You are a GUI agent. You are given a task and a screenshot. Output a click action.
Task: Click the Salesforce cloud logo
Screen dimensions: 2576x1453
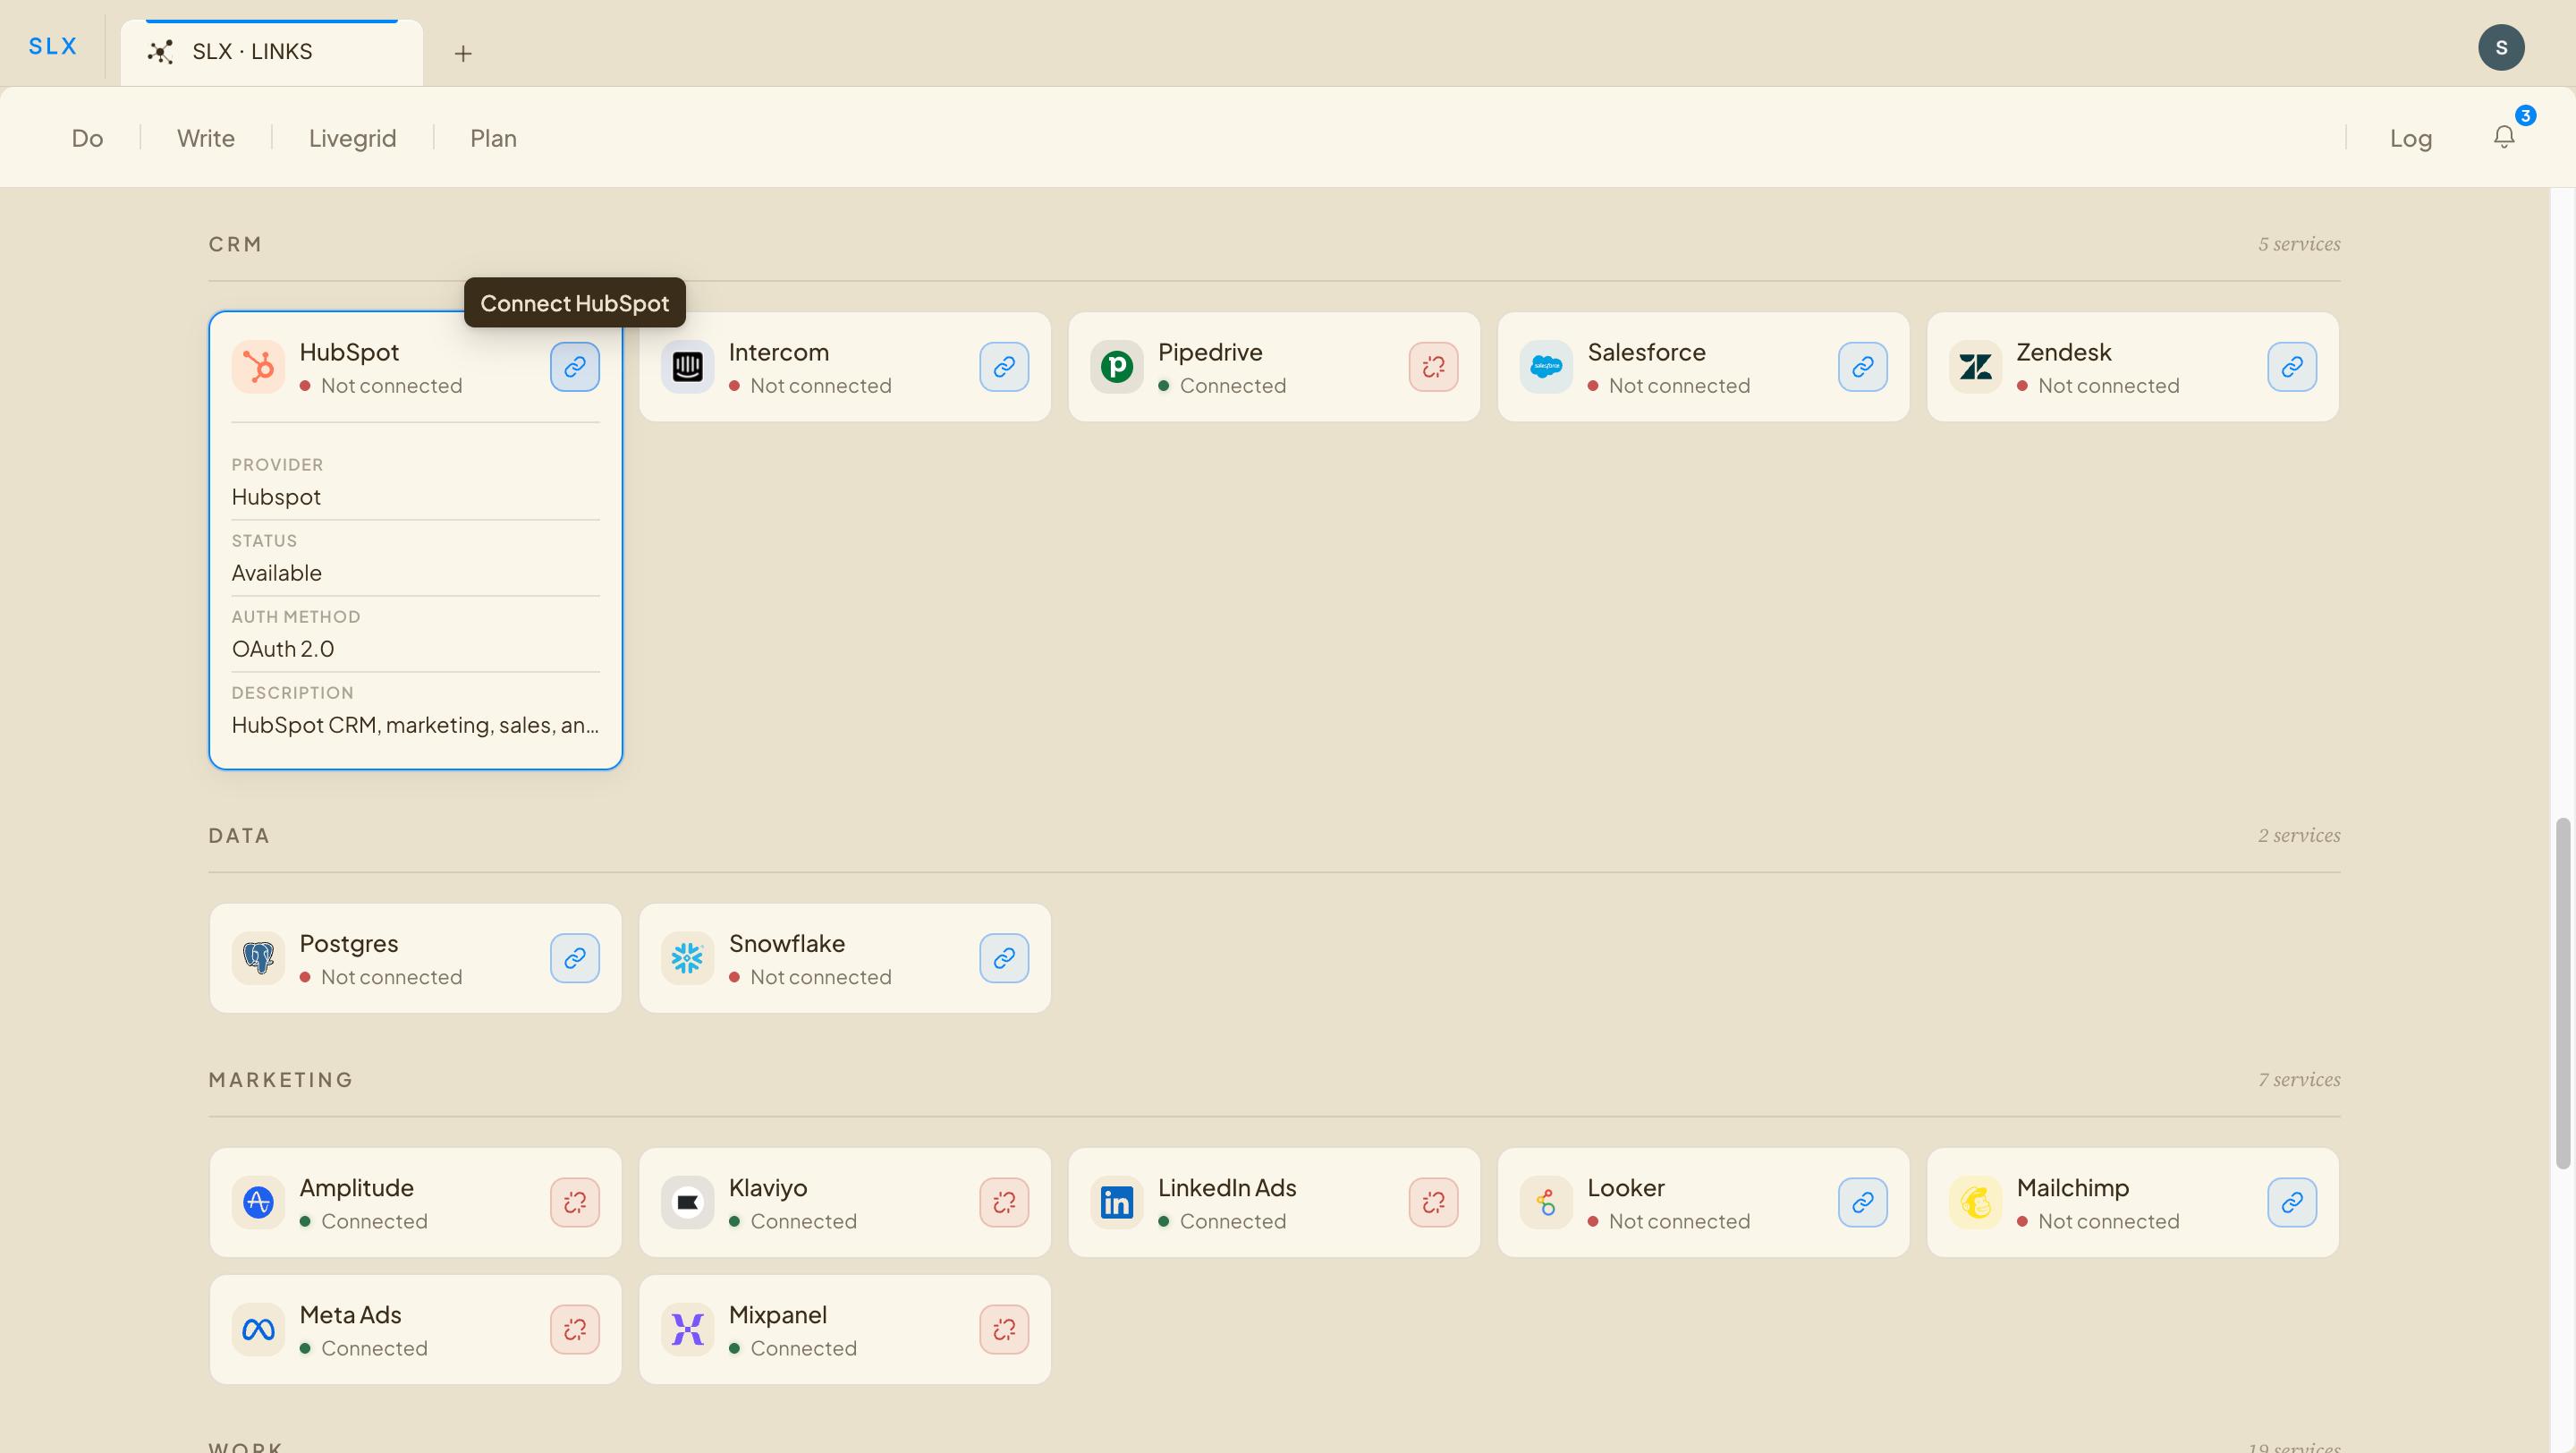point(1546,367)
